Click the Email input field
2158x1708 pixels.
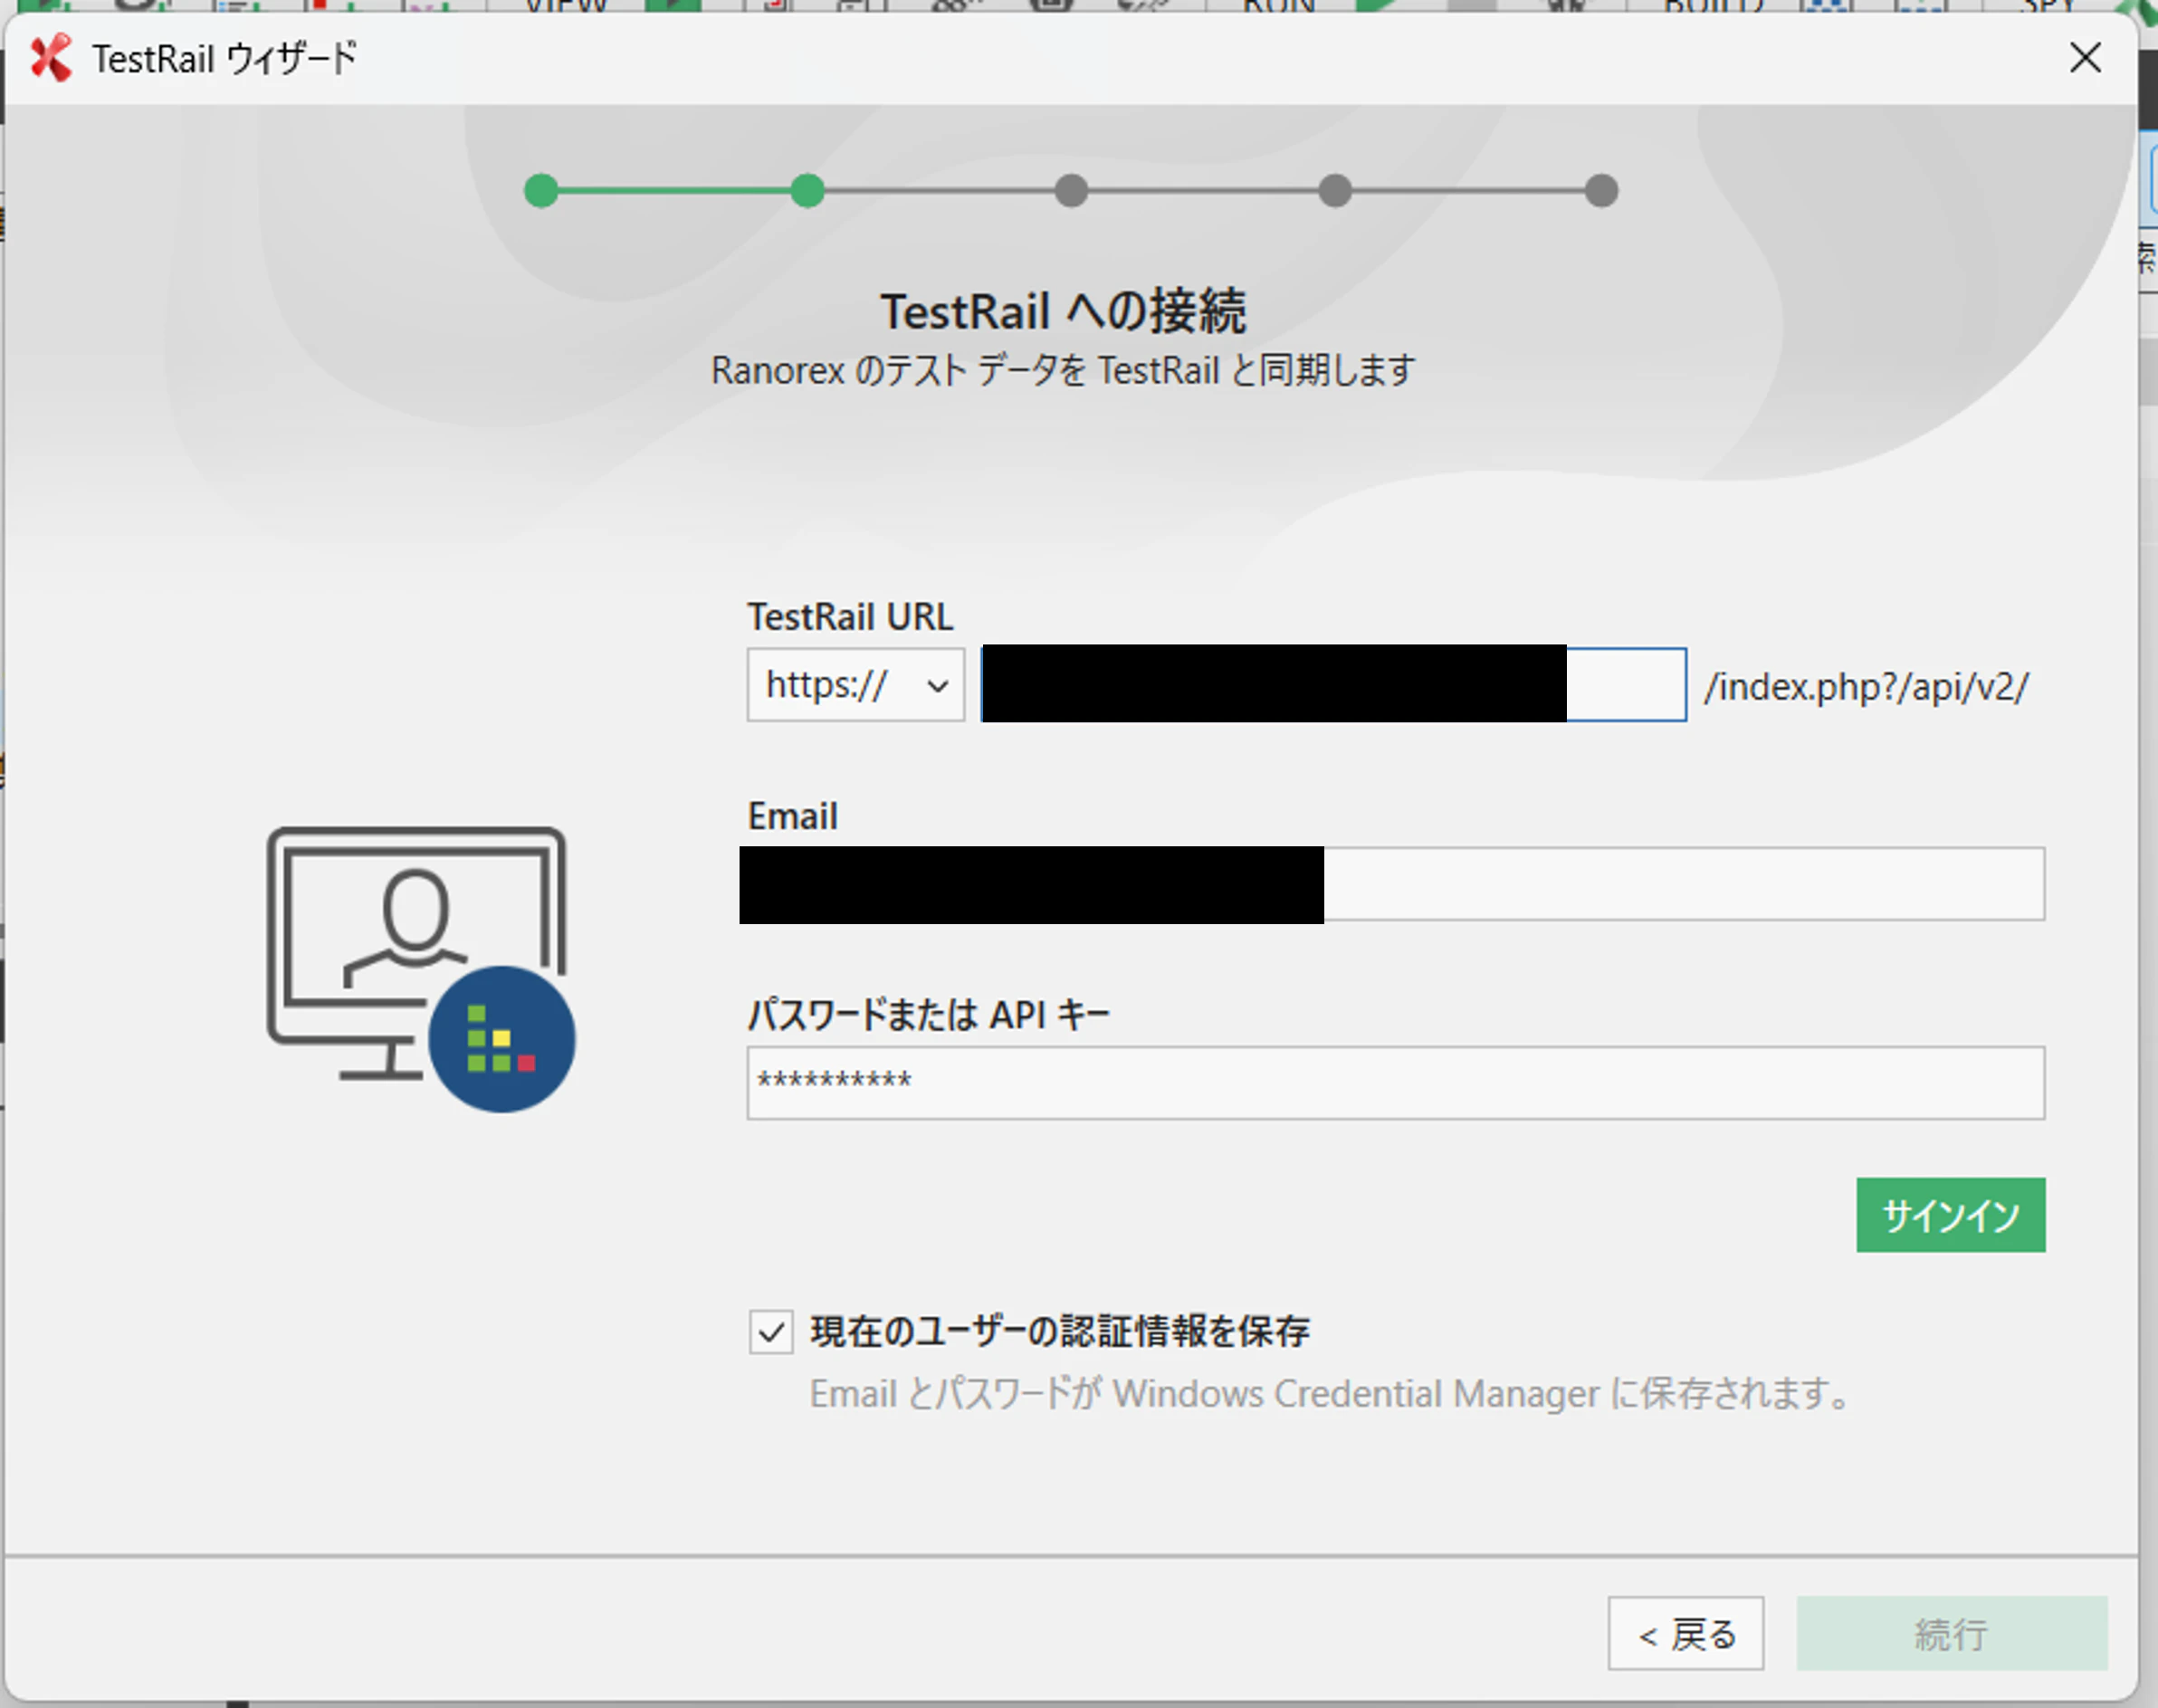coord(1395,884)
